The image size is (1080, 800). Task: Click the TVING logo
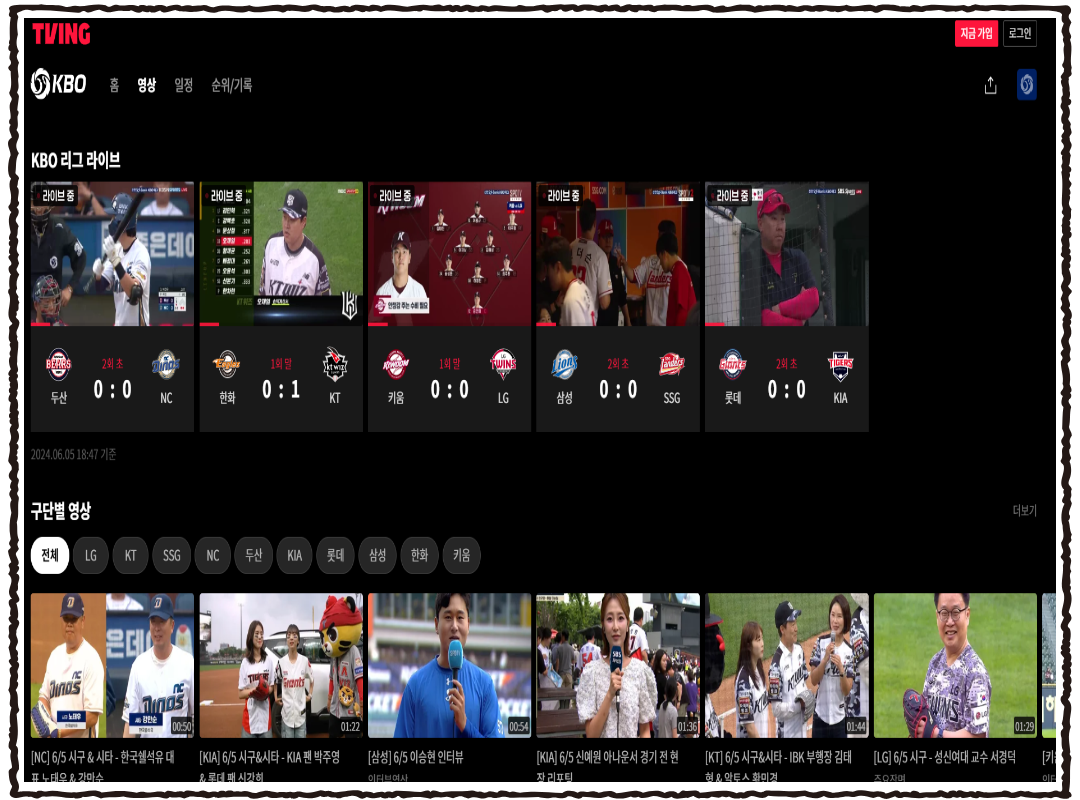pos(61,34)
